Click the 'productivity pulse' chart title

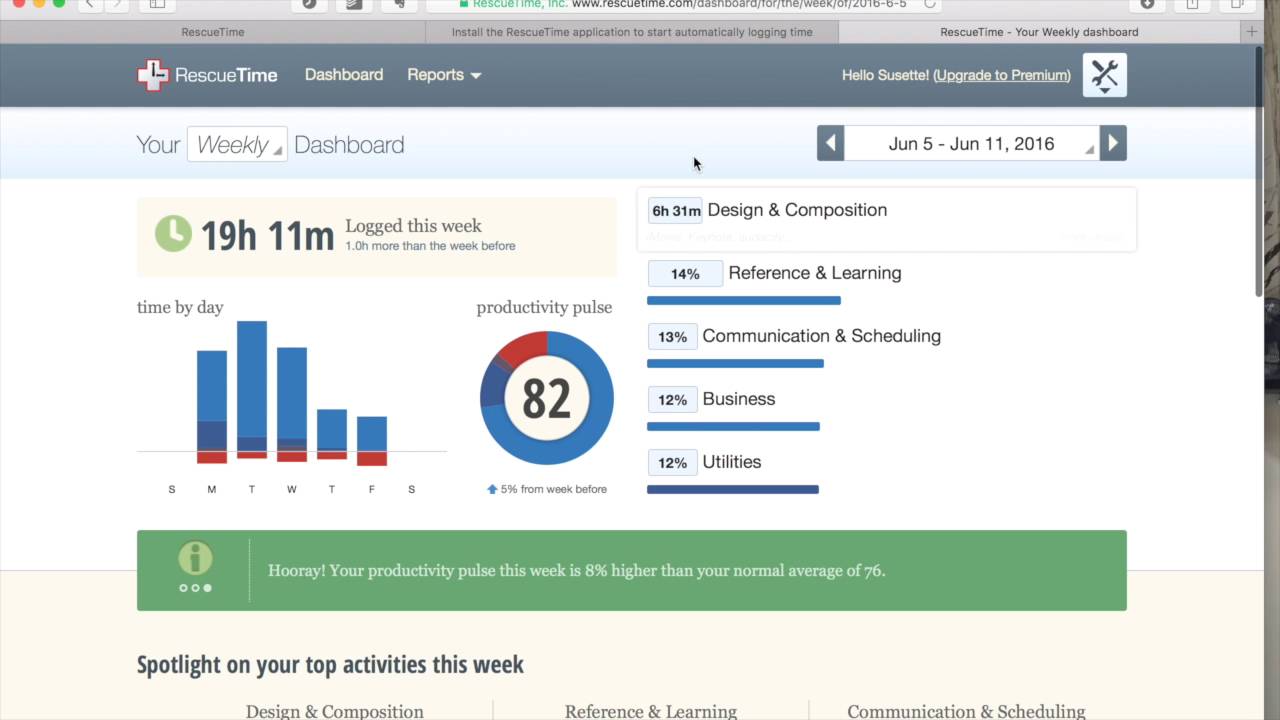tap(544, 307)
